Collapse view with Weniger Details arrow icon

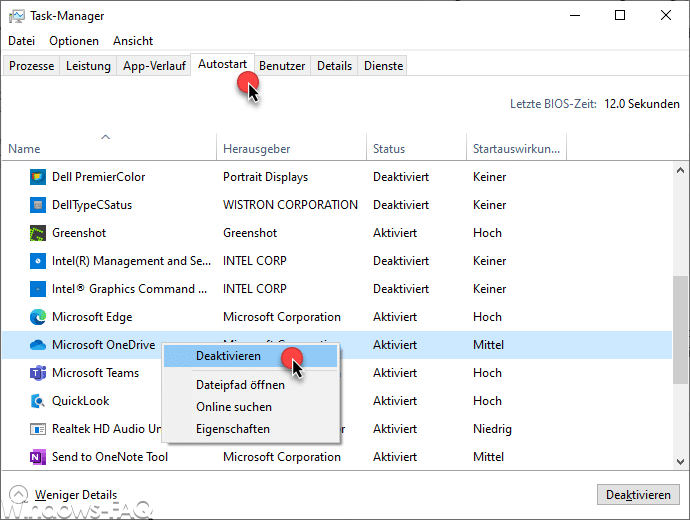pyautogui.click(x=18, y=495)
